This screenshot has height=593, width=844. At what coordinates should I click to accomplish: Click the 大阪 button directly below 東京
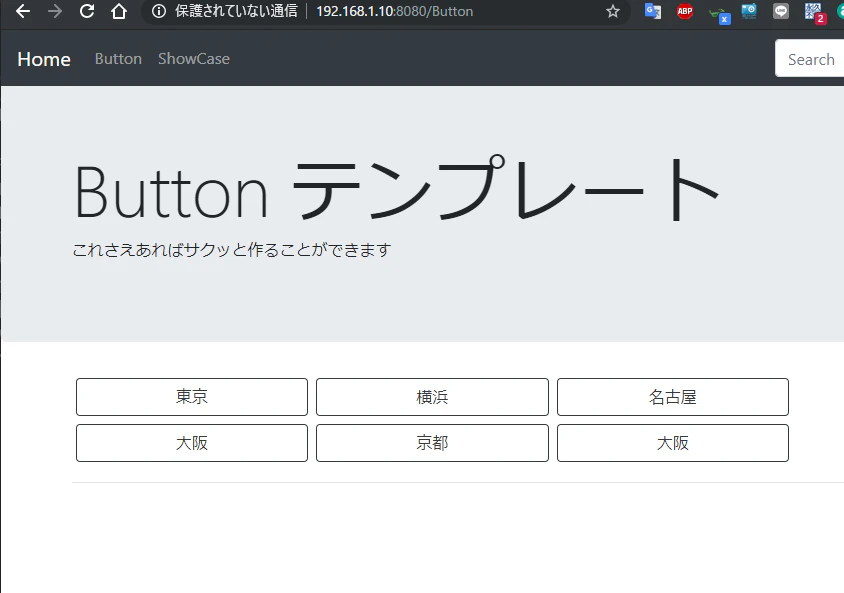pyautogui.click(x=192, y=443)
